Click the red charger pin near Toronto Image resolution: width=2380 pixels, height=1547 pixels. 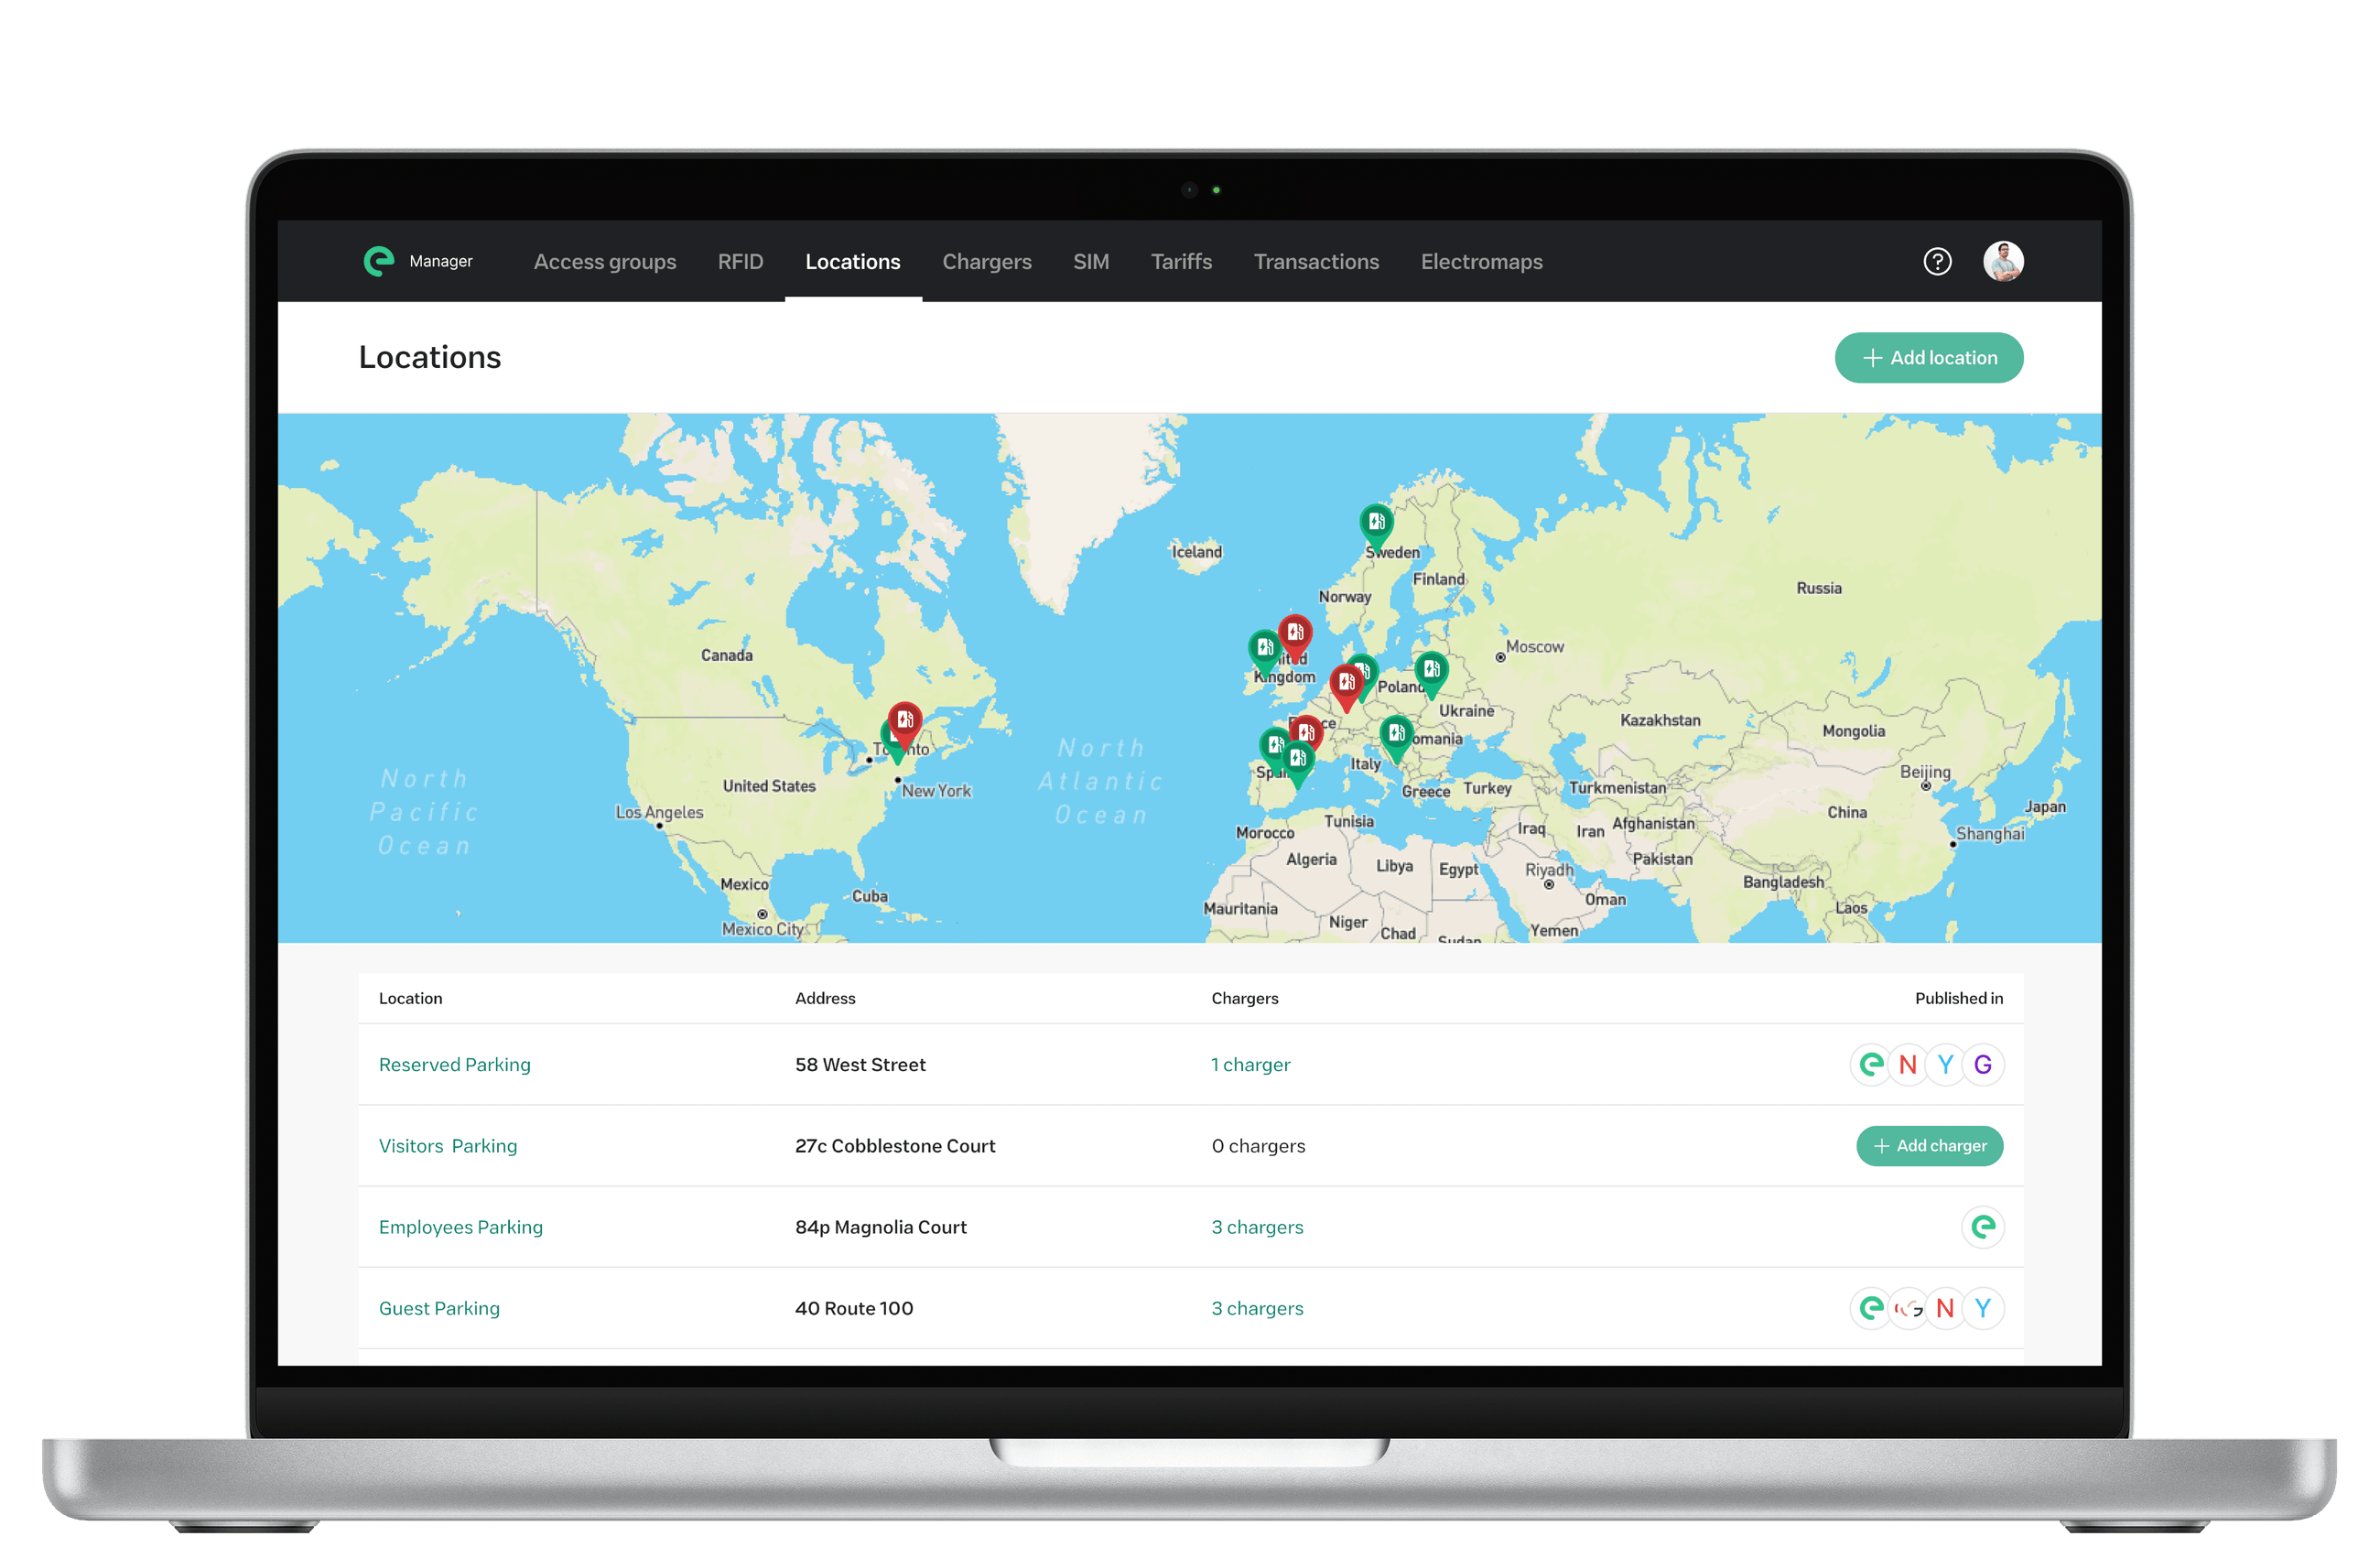click(x=905, y=720)
